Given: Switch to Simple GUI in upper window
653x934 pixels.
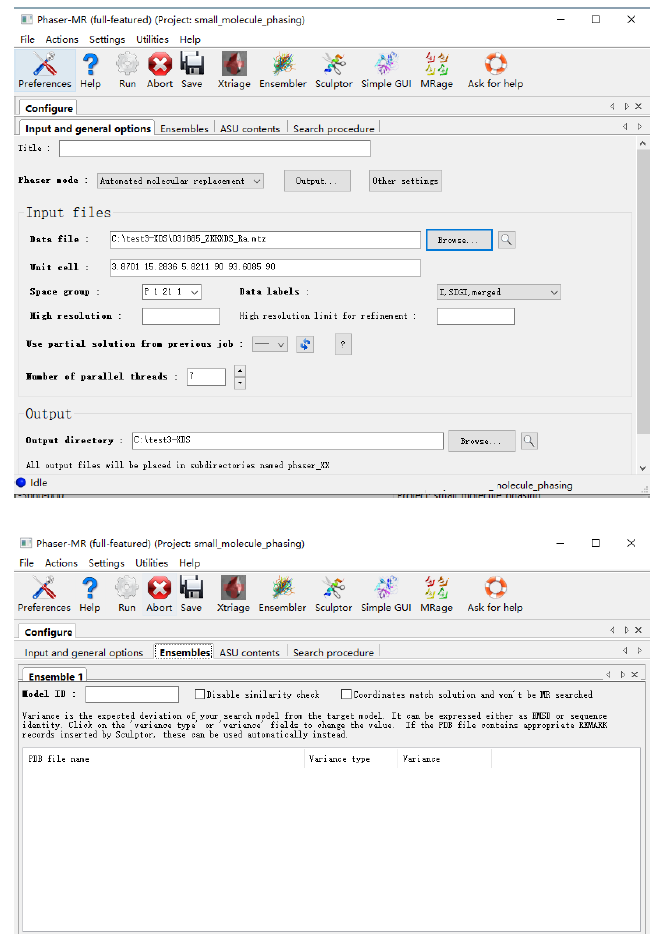Looking at the screenshot, I should (386, 70).
